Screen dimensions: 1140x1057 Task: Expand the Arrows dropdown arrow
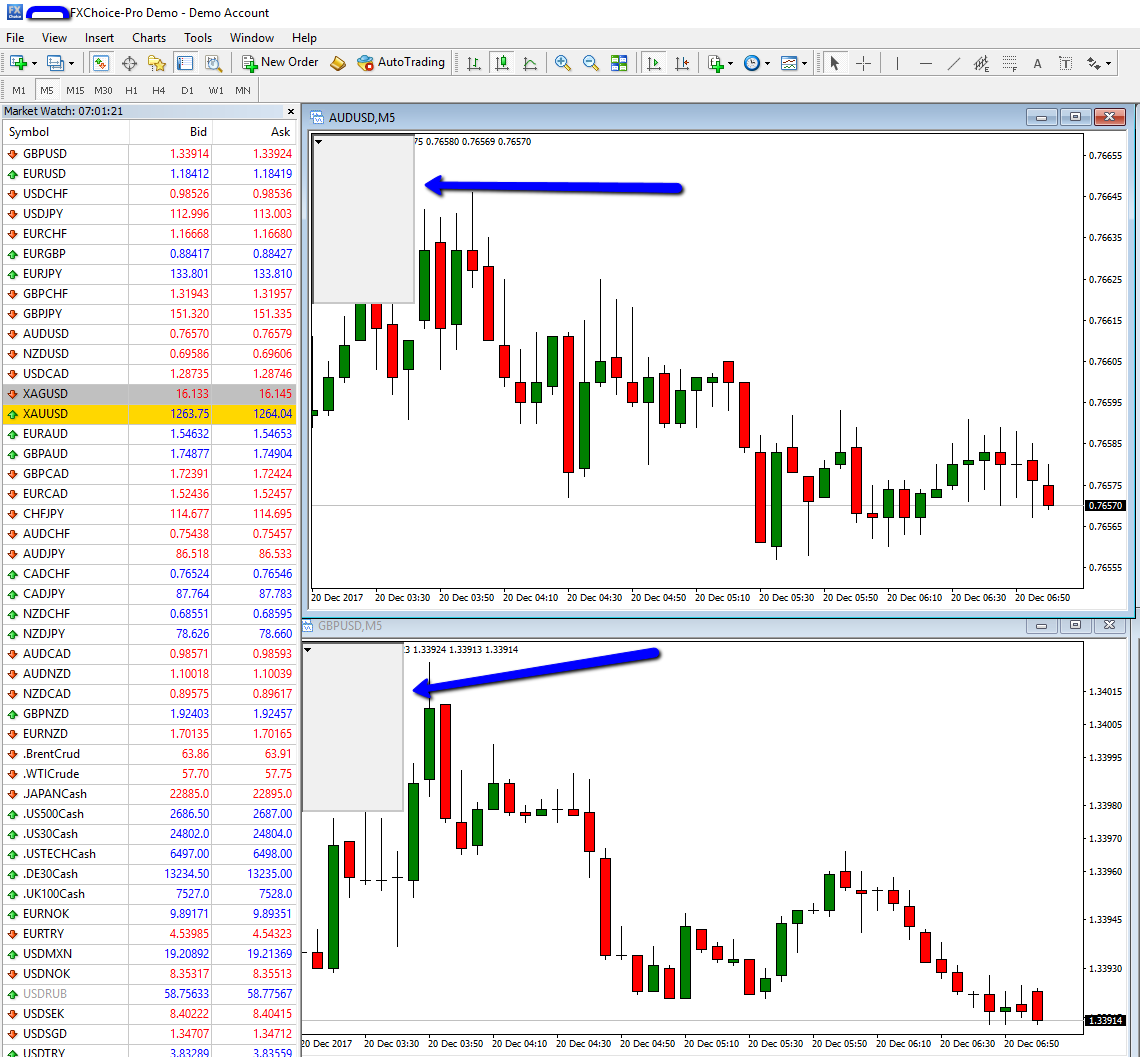(1109, 64)
